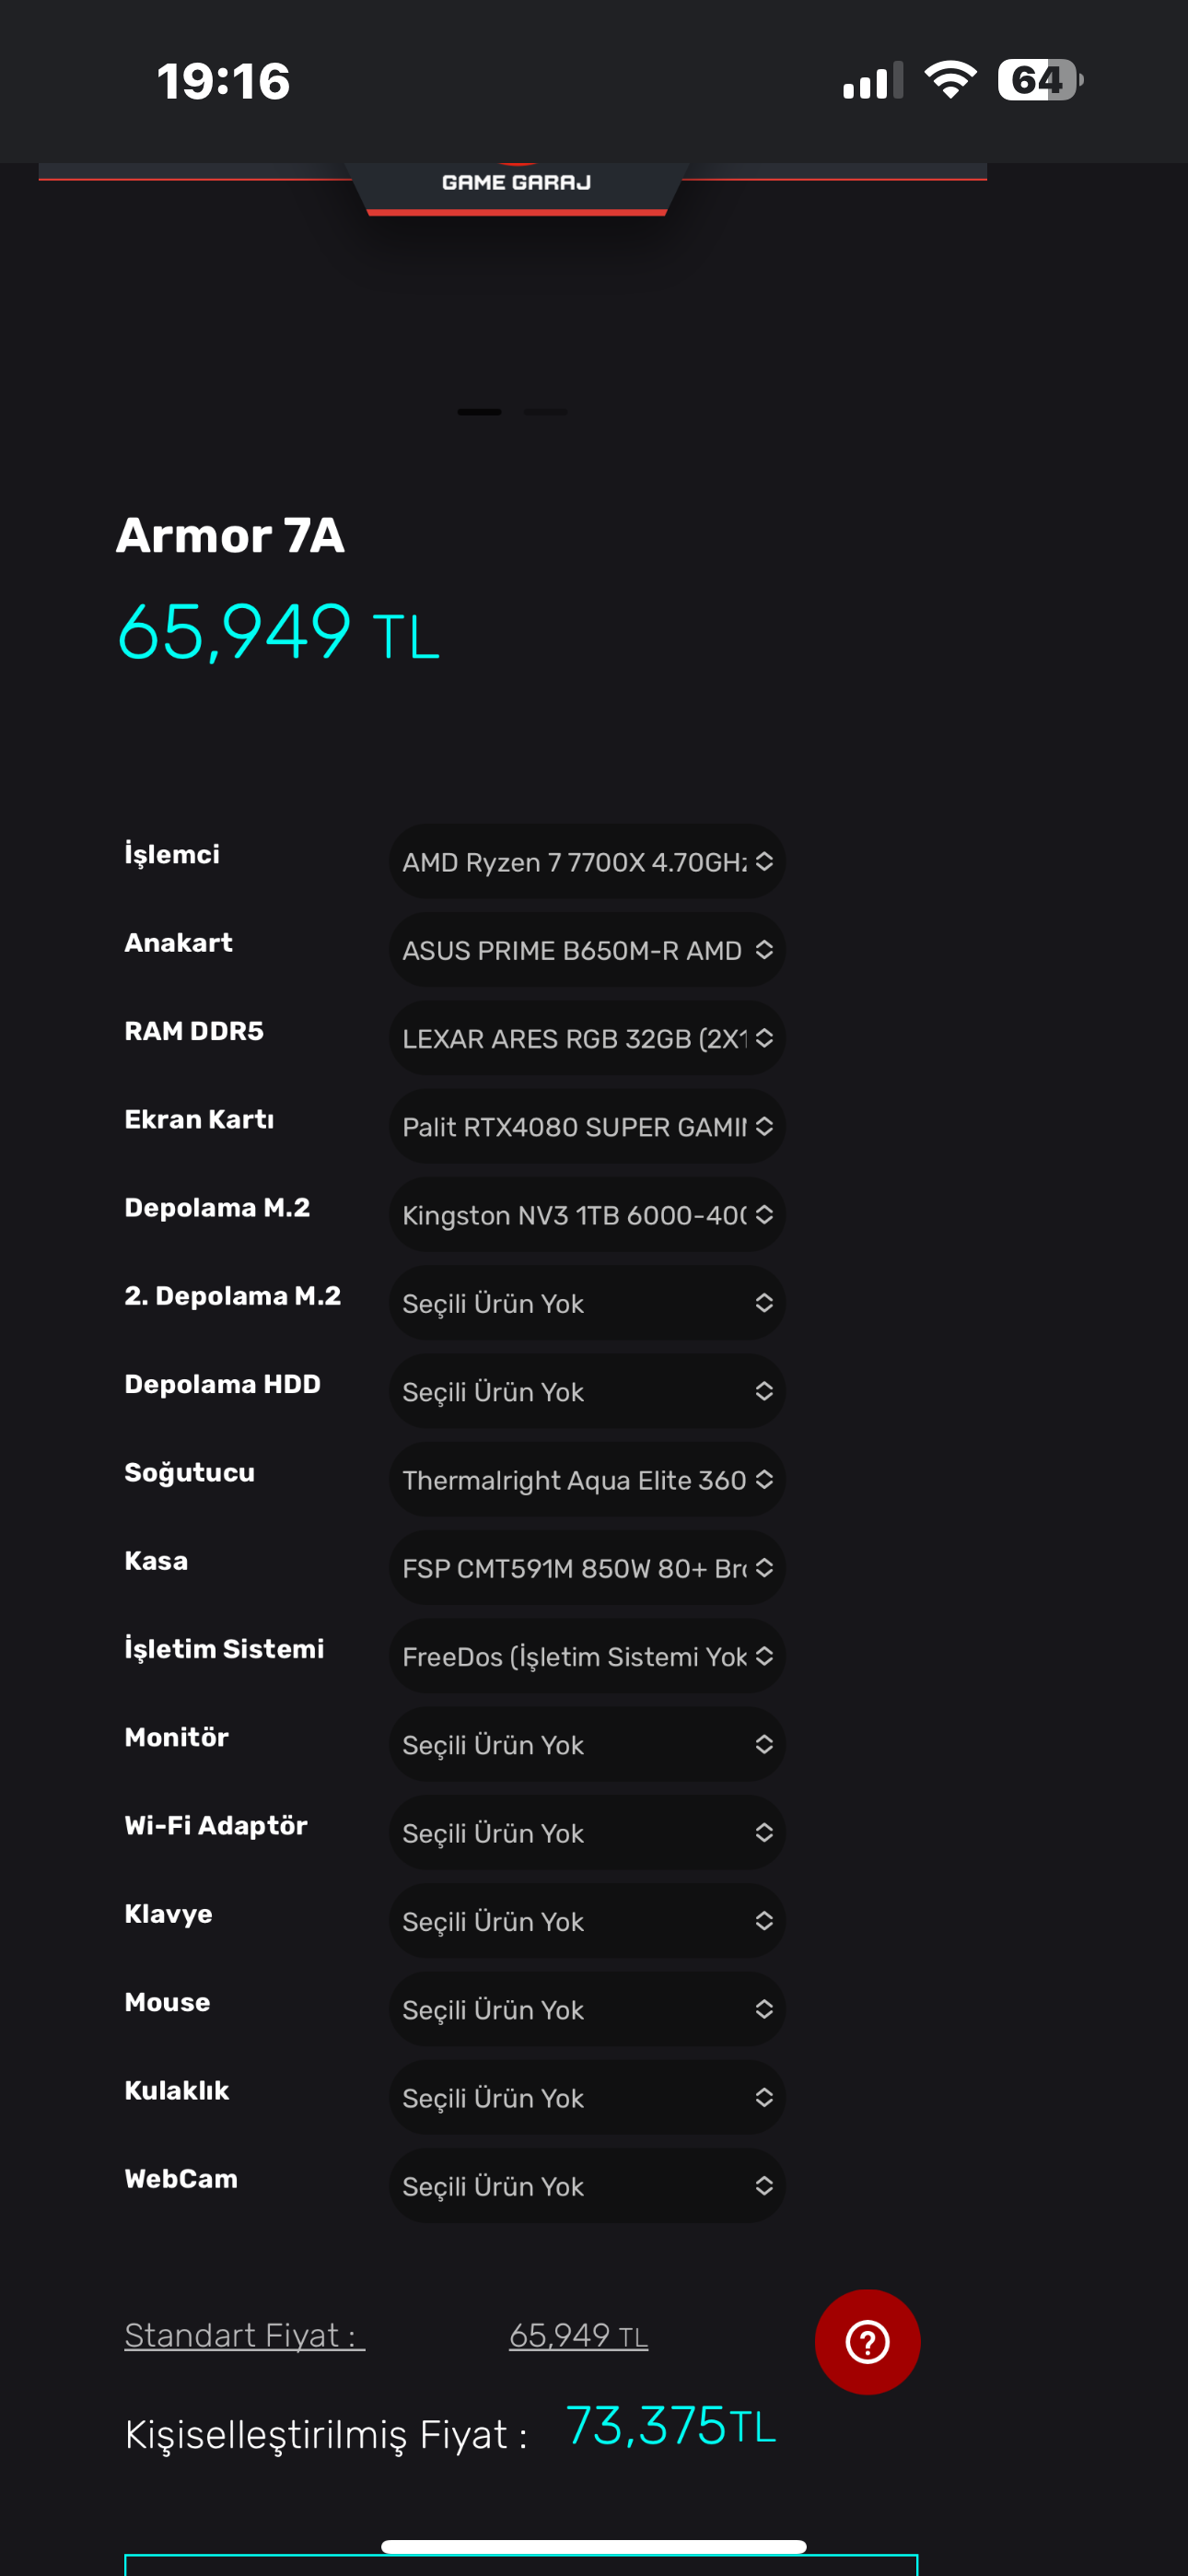Tap the Game Garaj logo
The width and height of the screenshot is (1188, 2576).
click(516, 182)
